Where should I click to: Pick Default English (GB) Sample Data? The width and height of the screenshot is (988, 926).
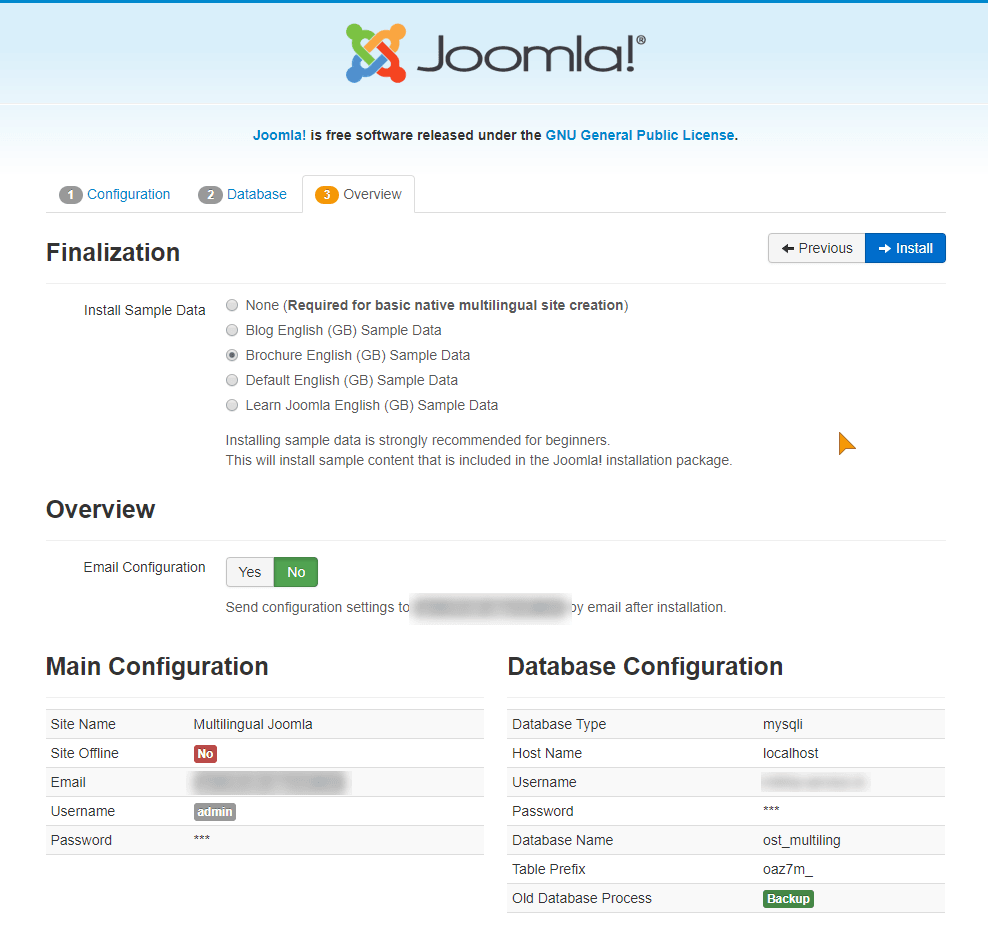pyautogui.click(x=233, y=380)
